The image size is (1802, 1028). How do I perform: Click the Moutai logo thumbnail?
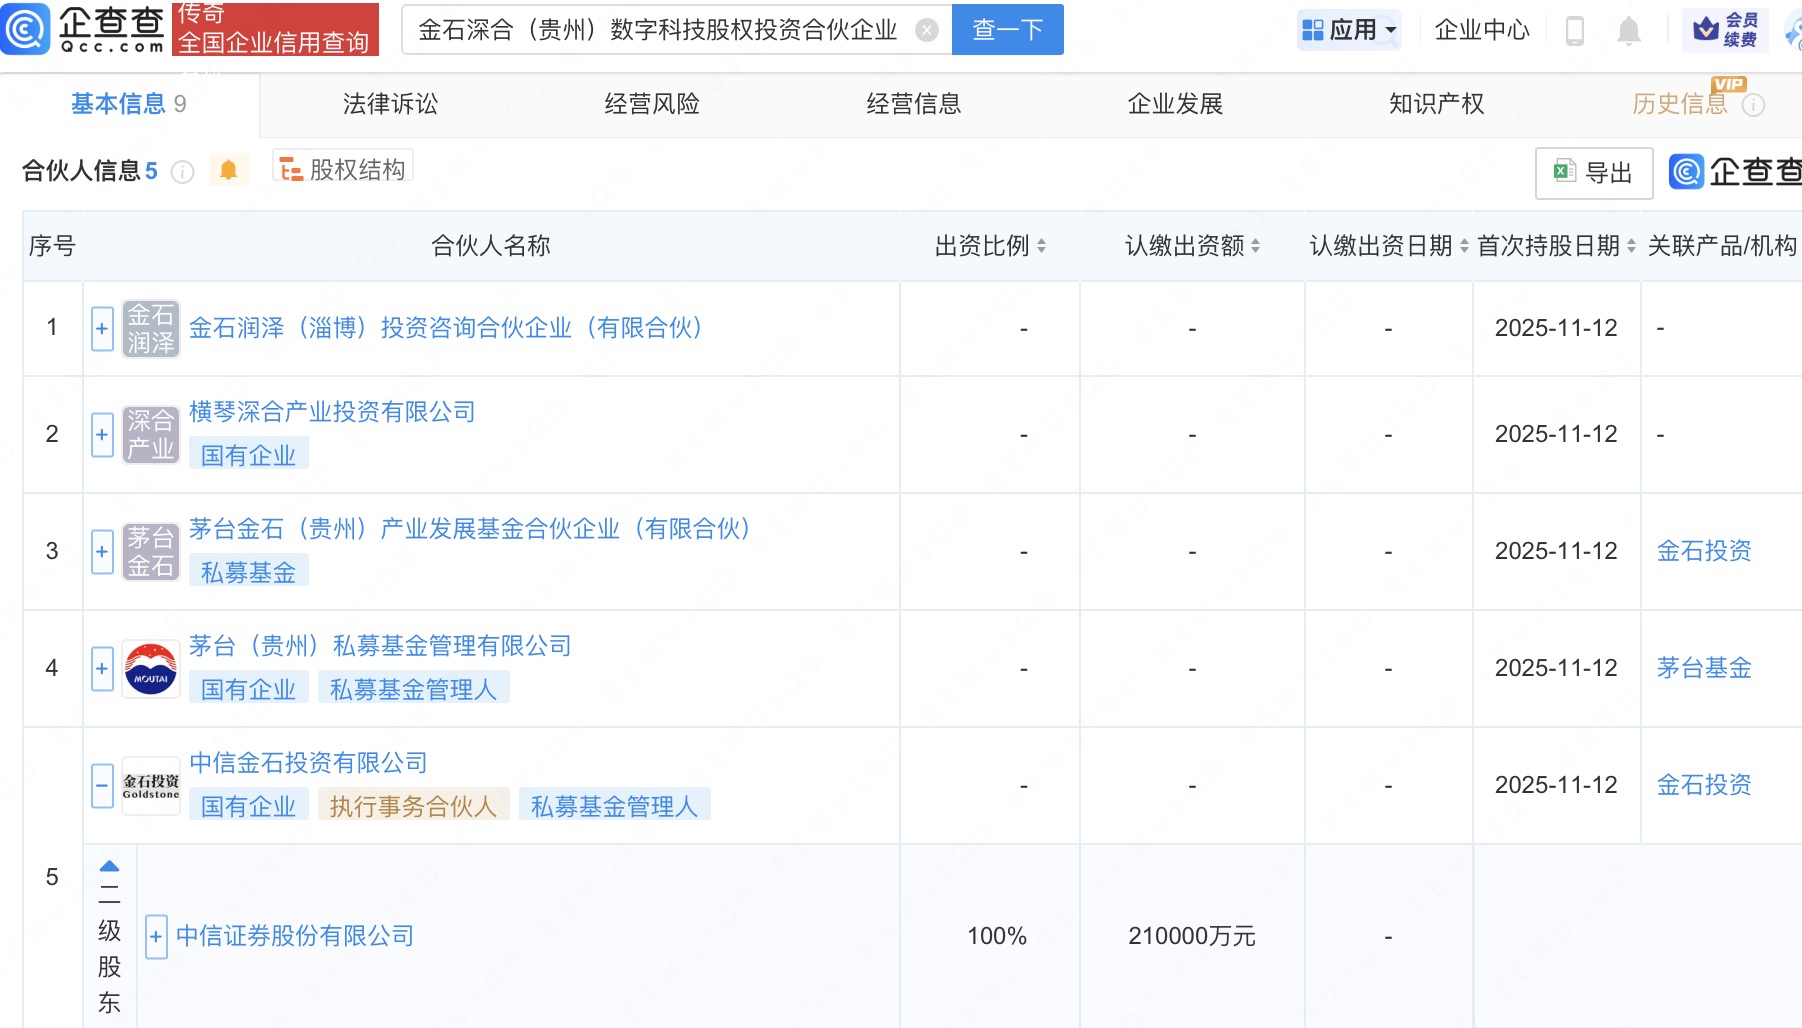tap(151, 669)
